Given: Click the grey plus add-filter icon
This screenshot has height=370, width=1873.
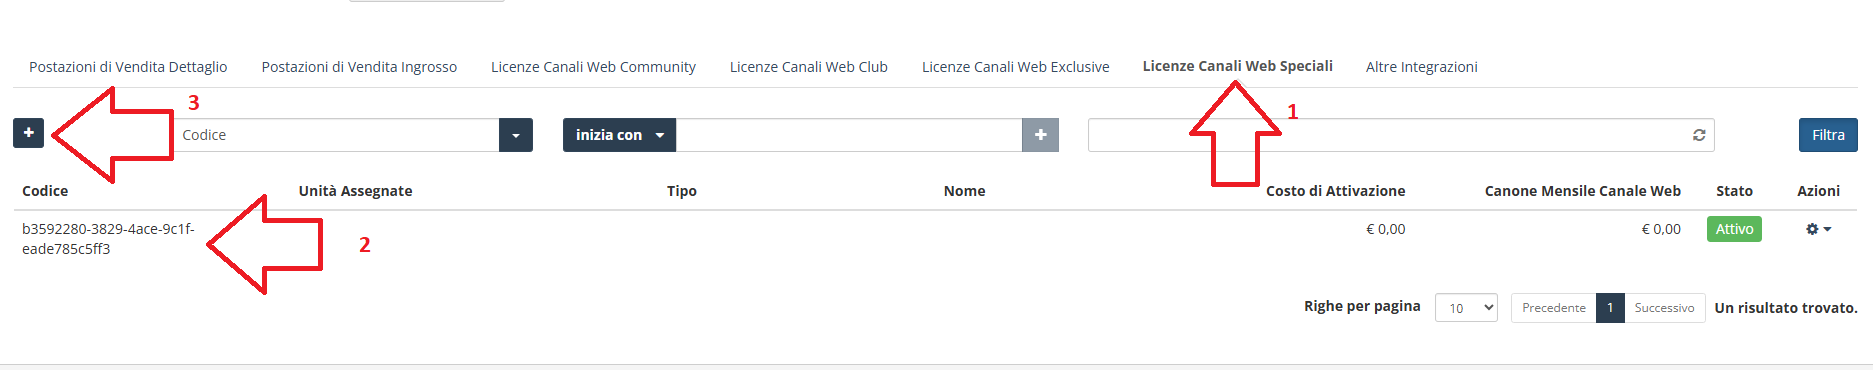Looking at the screenshot, I should [x=1040, y=135].
